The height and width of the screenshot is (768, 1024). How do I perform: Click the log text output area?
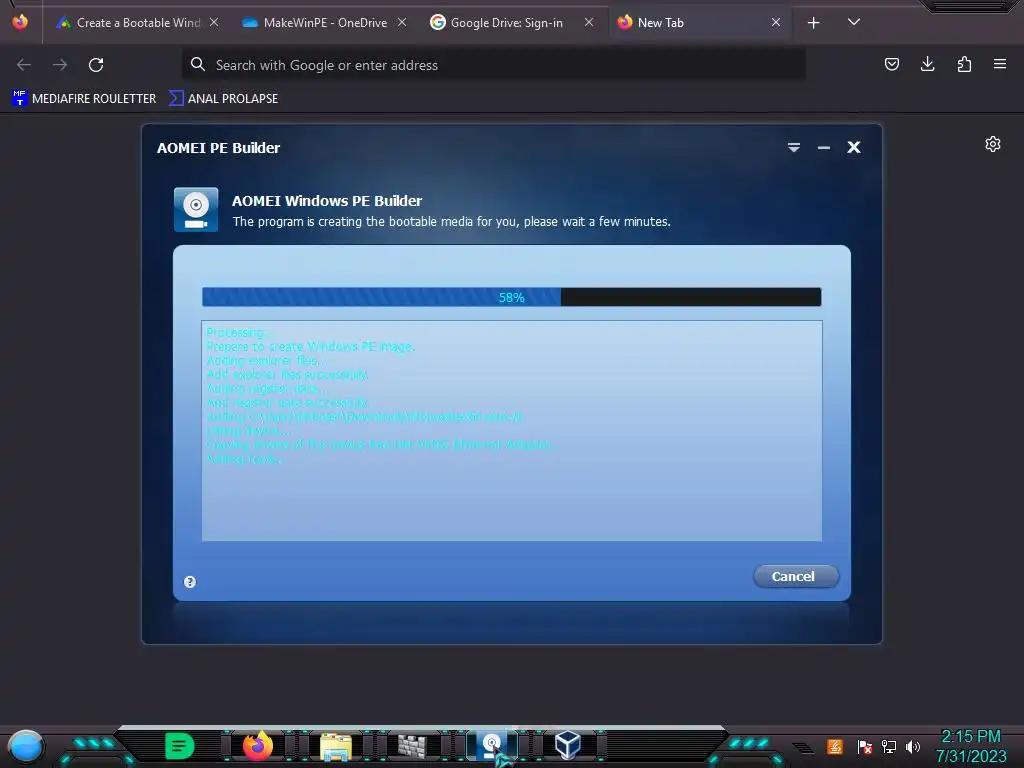coord(511,430)
